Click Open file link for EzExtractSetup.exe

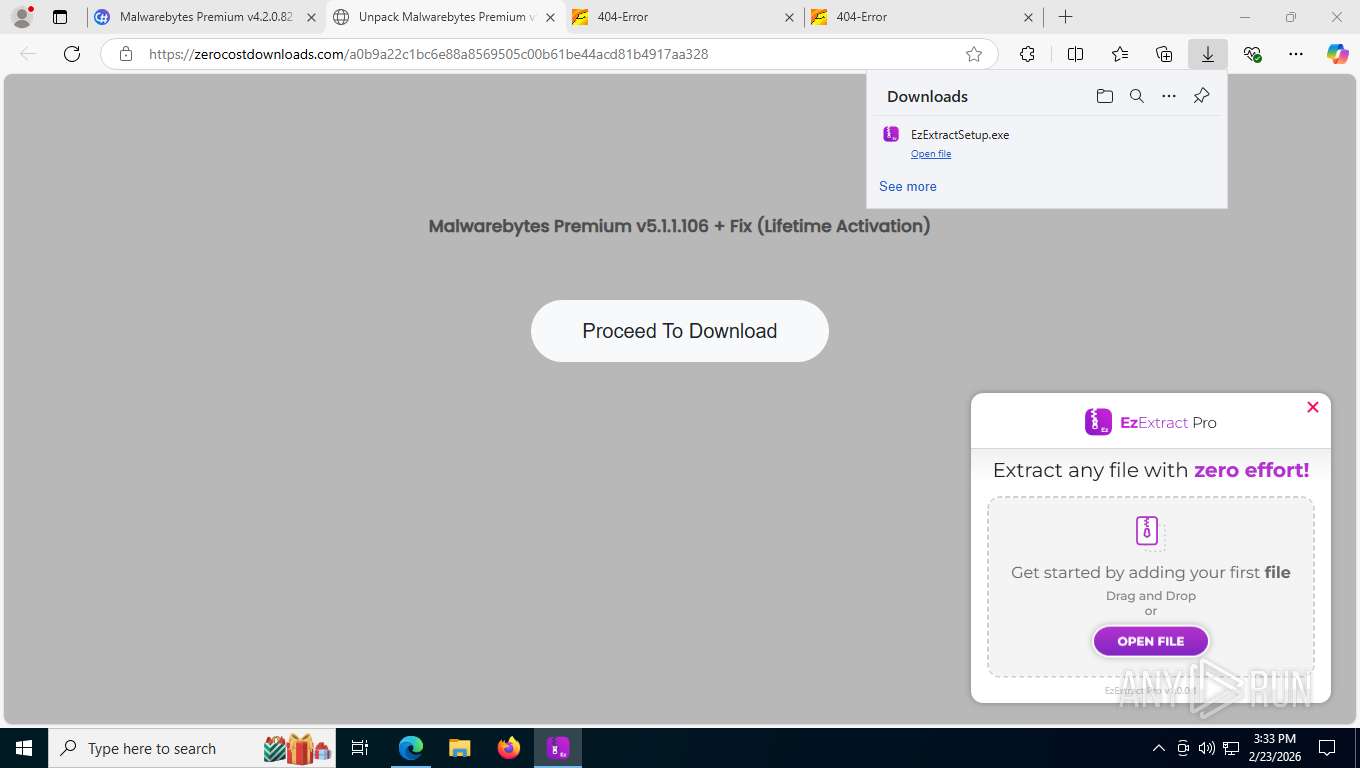[931, 154]
